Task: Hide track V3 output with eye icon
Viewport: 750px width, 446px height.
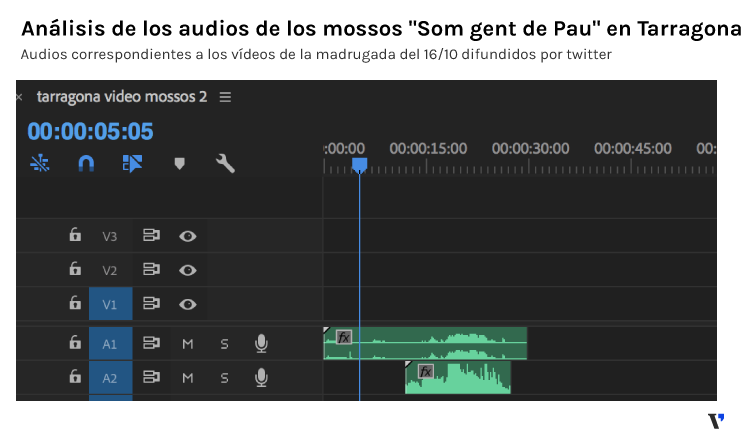Action: point(187,237)
